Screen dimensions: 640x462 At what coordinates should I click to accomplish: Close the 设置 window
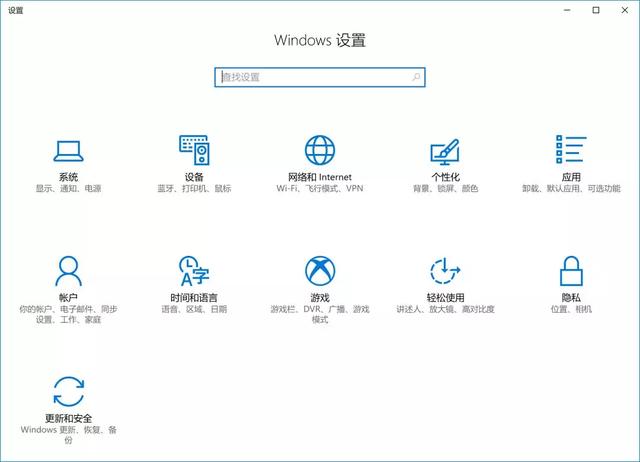point(625,10)
